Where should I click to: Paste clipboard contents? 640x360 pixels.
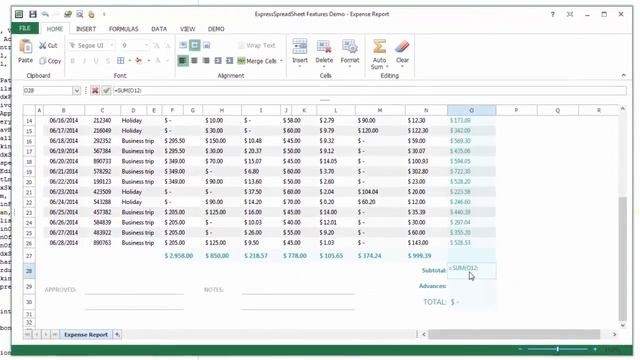[x=25, y=51]
